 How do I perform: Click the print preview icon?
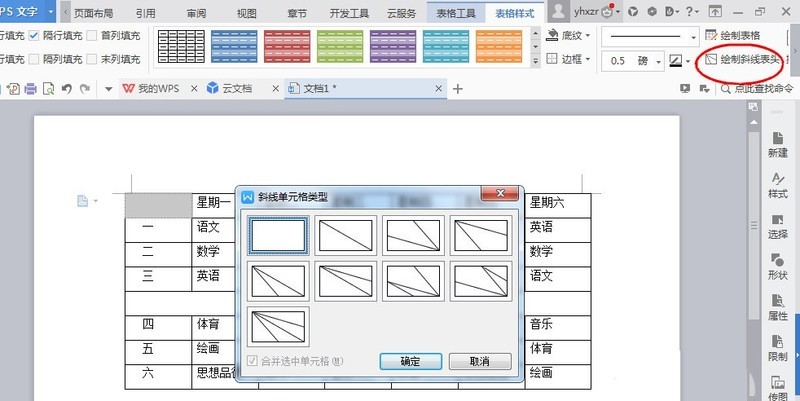point(48,89)
